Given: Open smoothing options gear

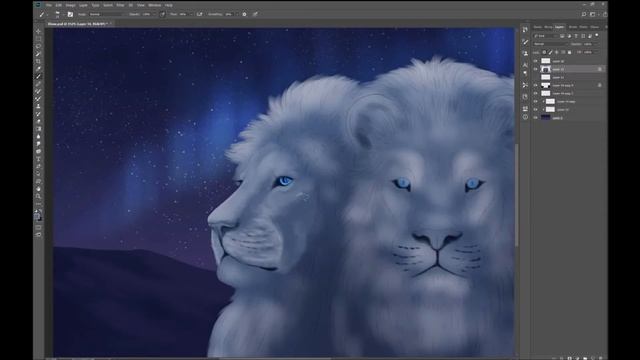Looking at the screenshot, I should tap(244, 14).
